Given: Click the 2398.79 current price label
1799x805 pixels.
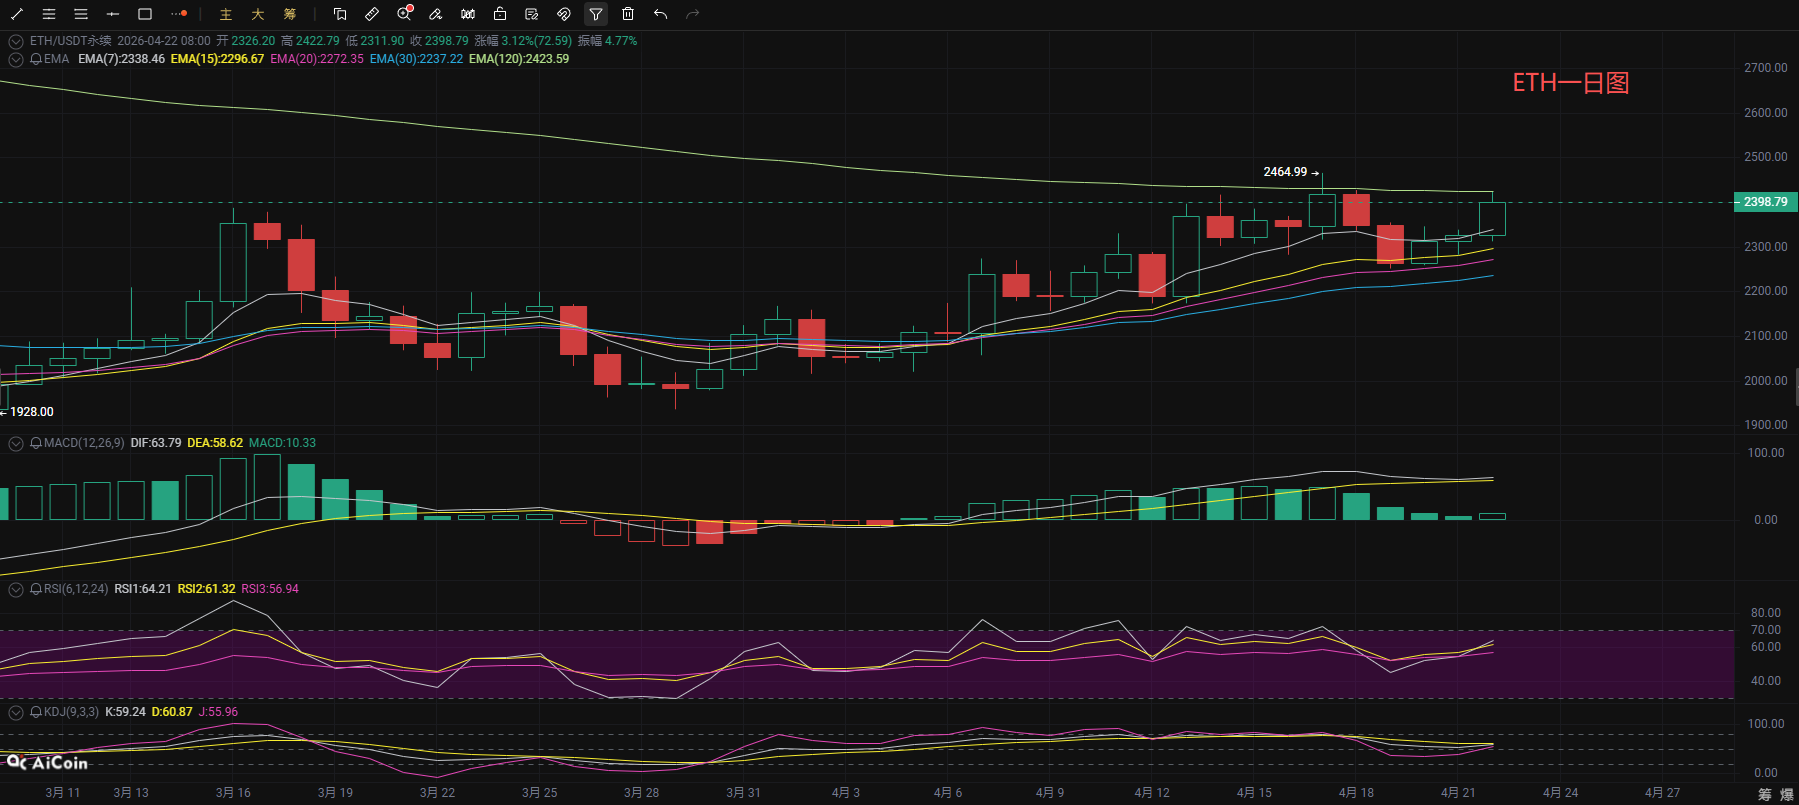Looking at the screenshot, I should (x=1765, y=202).
